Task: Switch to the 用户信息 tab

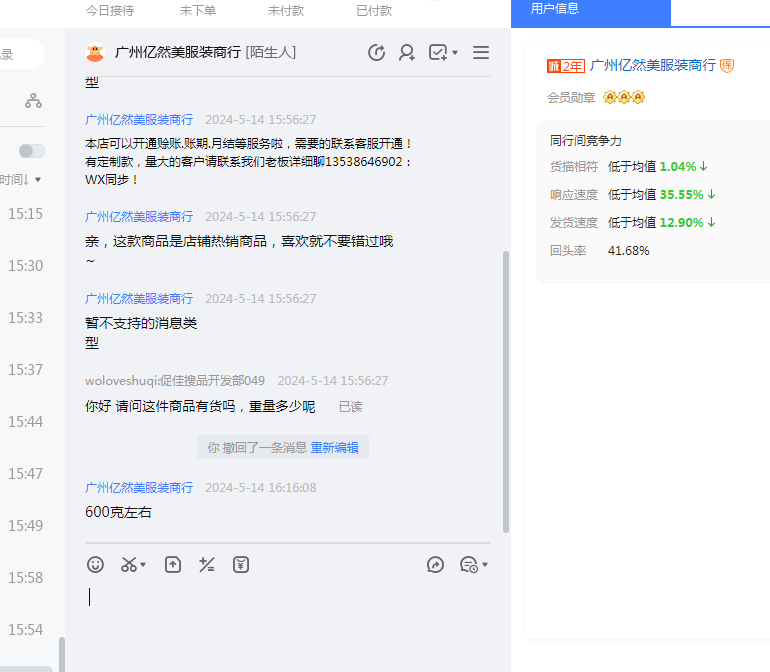Action: coord(590,10)
